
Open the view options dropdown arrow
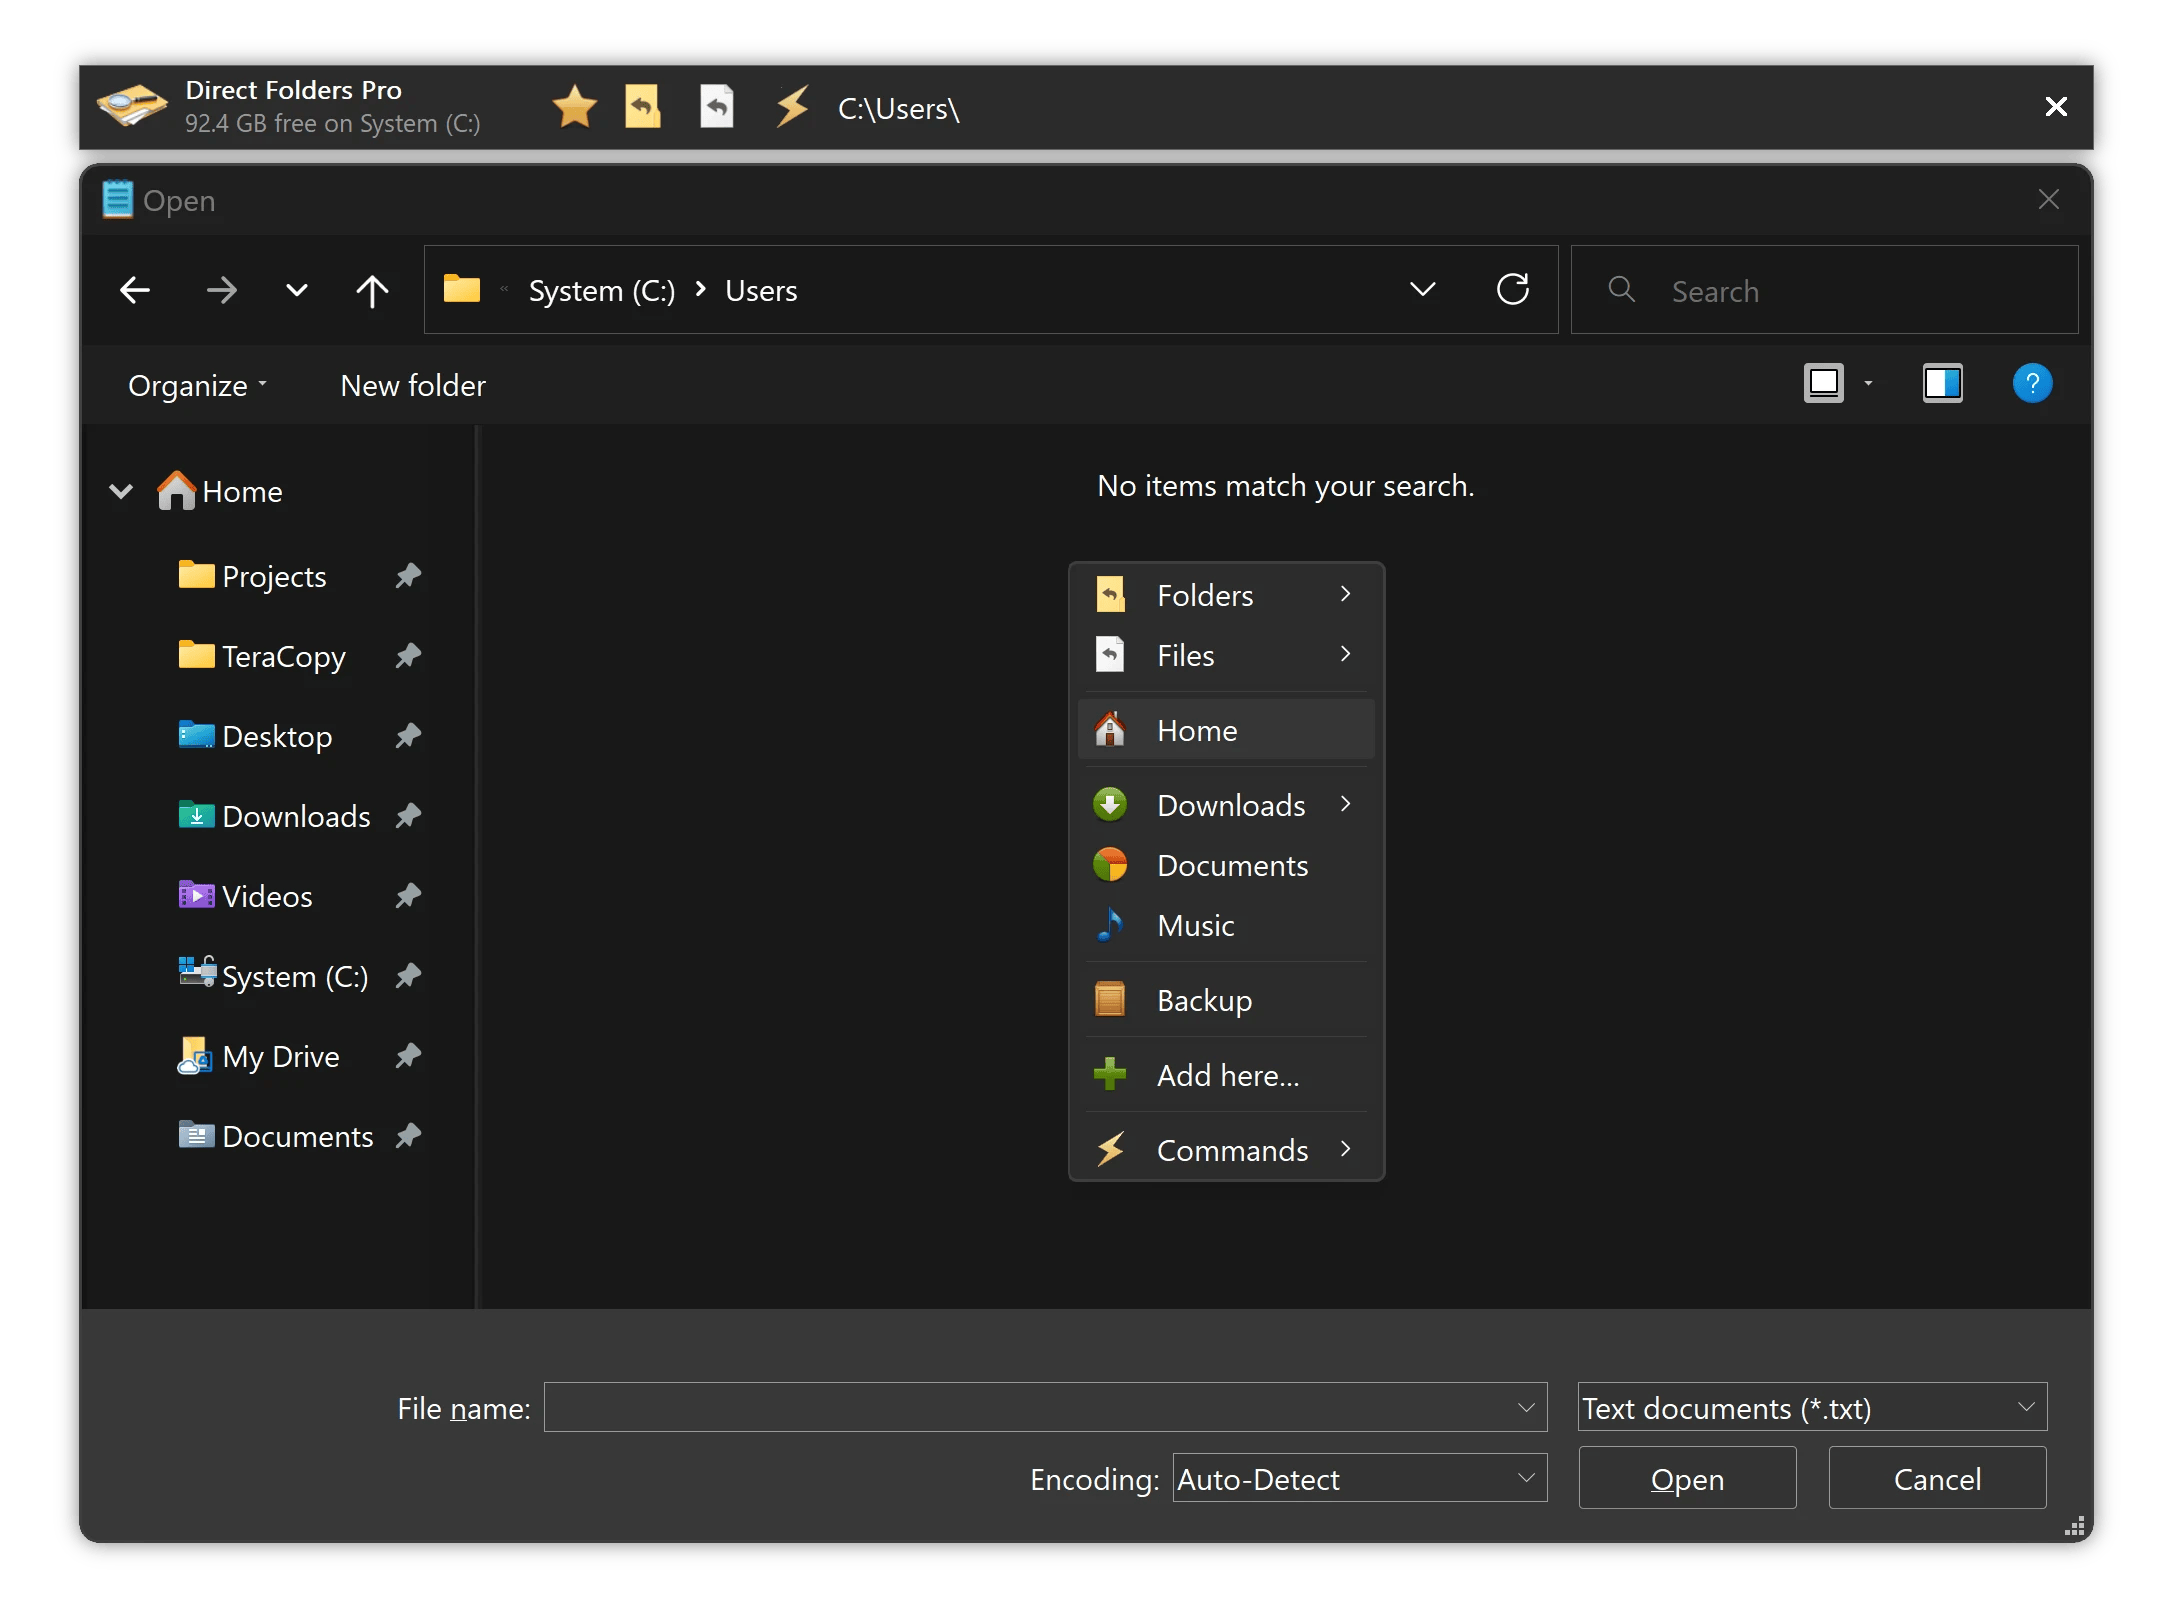1868,384
